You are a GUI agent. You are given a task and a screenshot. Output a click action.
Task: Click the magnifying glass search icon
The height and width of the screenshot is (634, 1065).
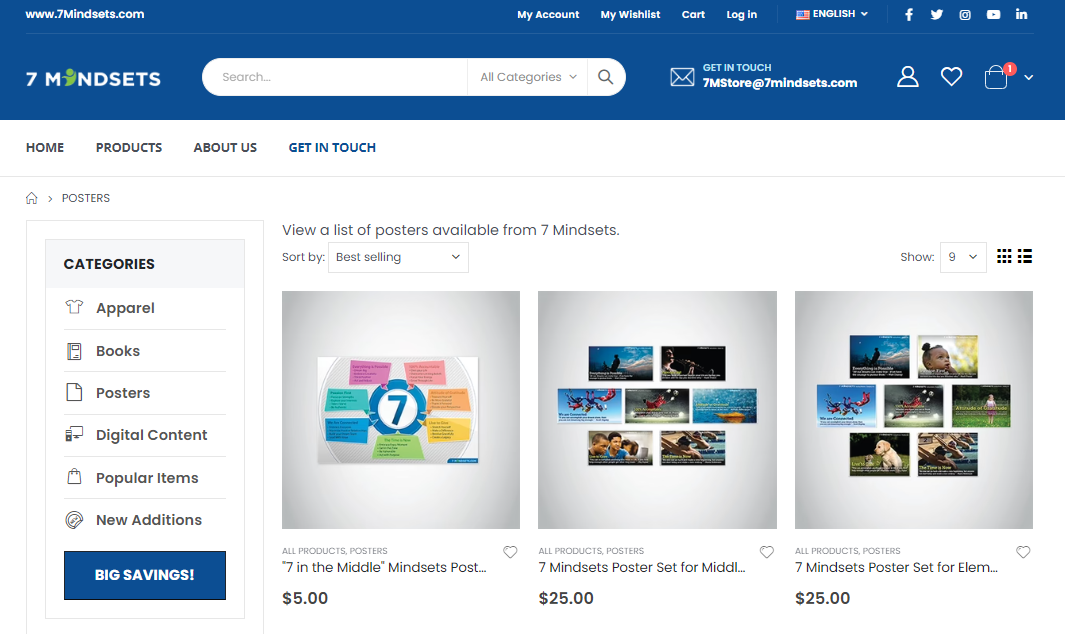coord(605,77)
